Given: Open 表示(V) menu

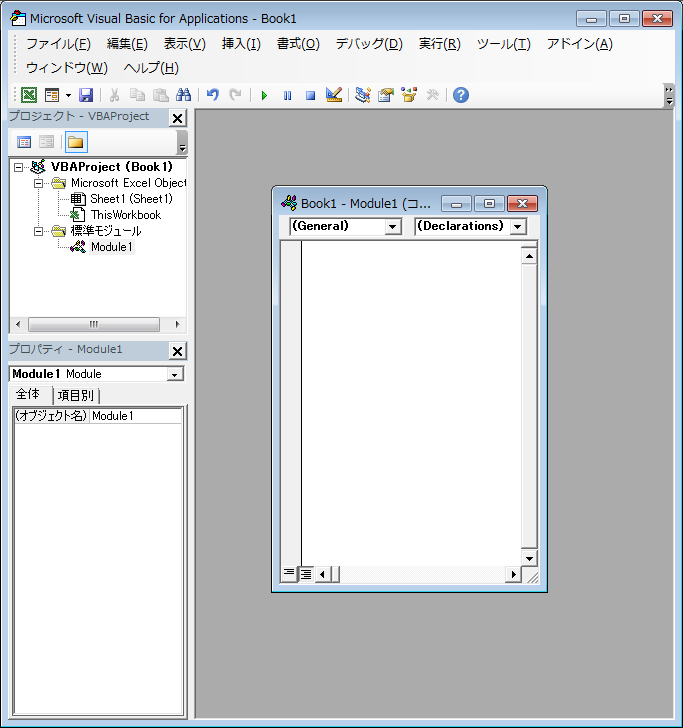Looking at the screenshot, I should click(x=184, y=44).
